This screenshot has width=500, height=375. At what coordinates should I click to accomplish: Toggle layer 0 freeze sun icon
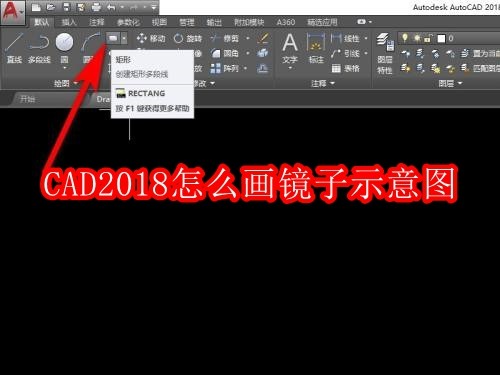pos(417,39)
